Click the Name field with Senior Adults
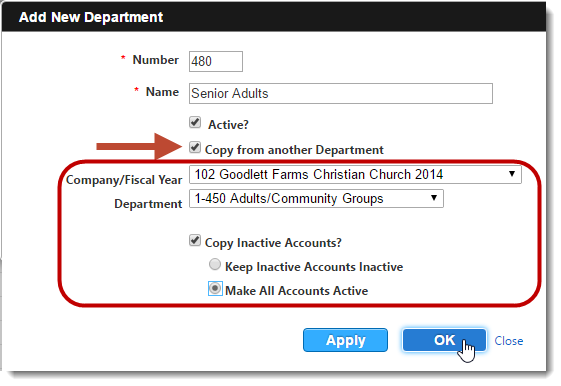This screenshot has height=386, width=561. click(x=341, y=94)
